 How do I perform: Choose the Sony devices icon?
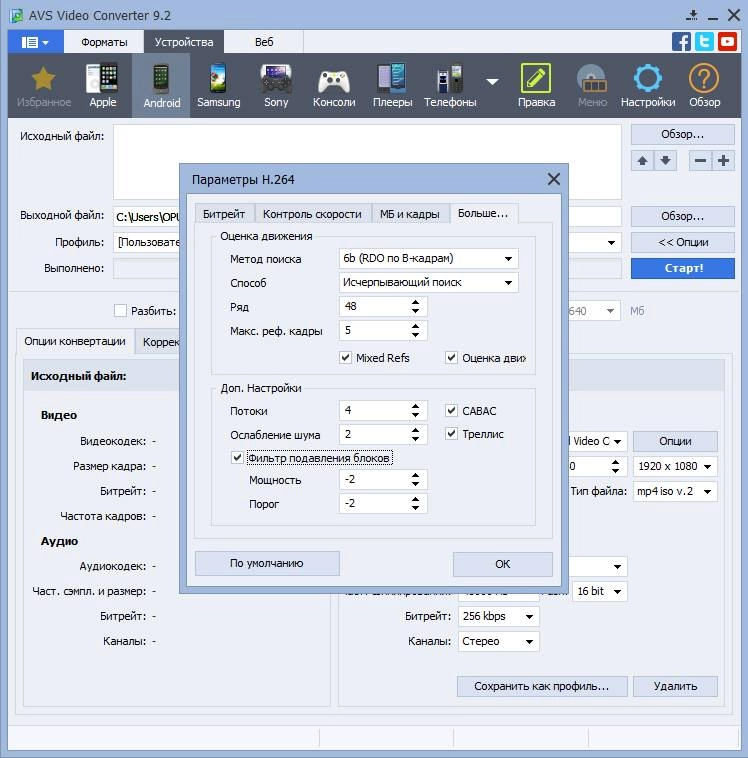pos(276,87)
